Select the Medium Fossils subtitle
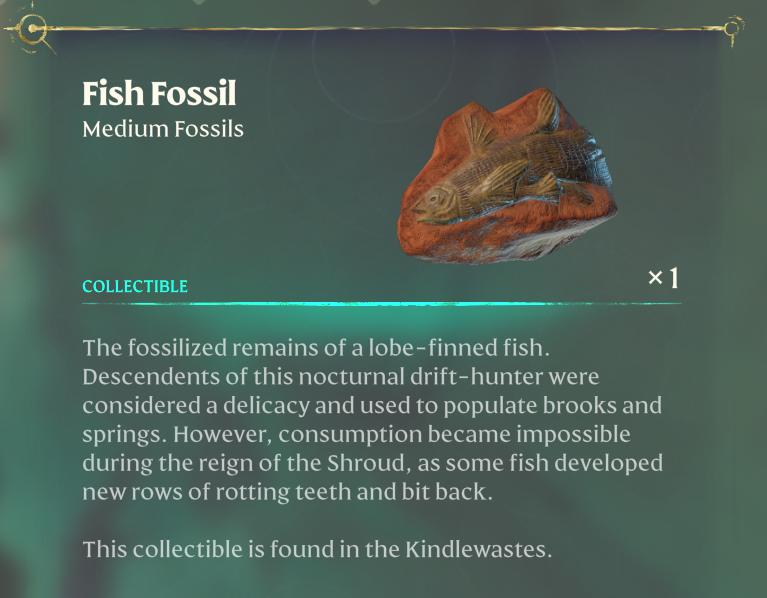767x598 pixels. [x=163, y=130]
